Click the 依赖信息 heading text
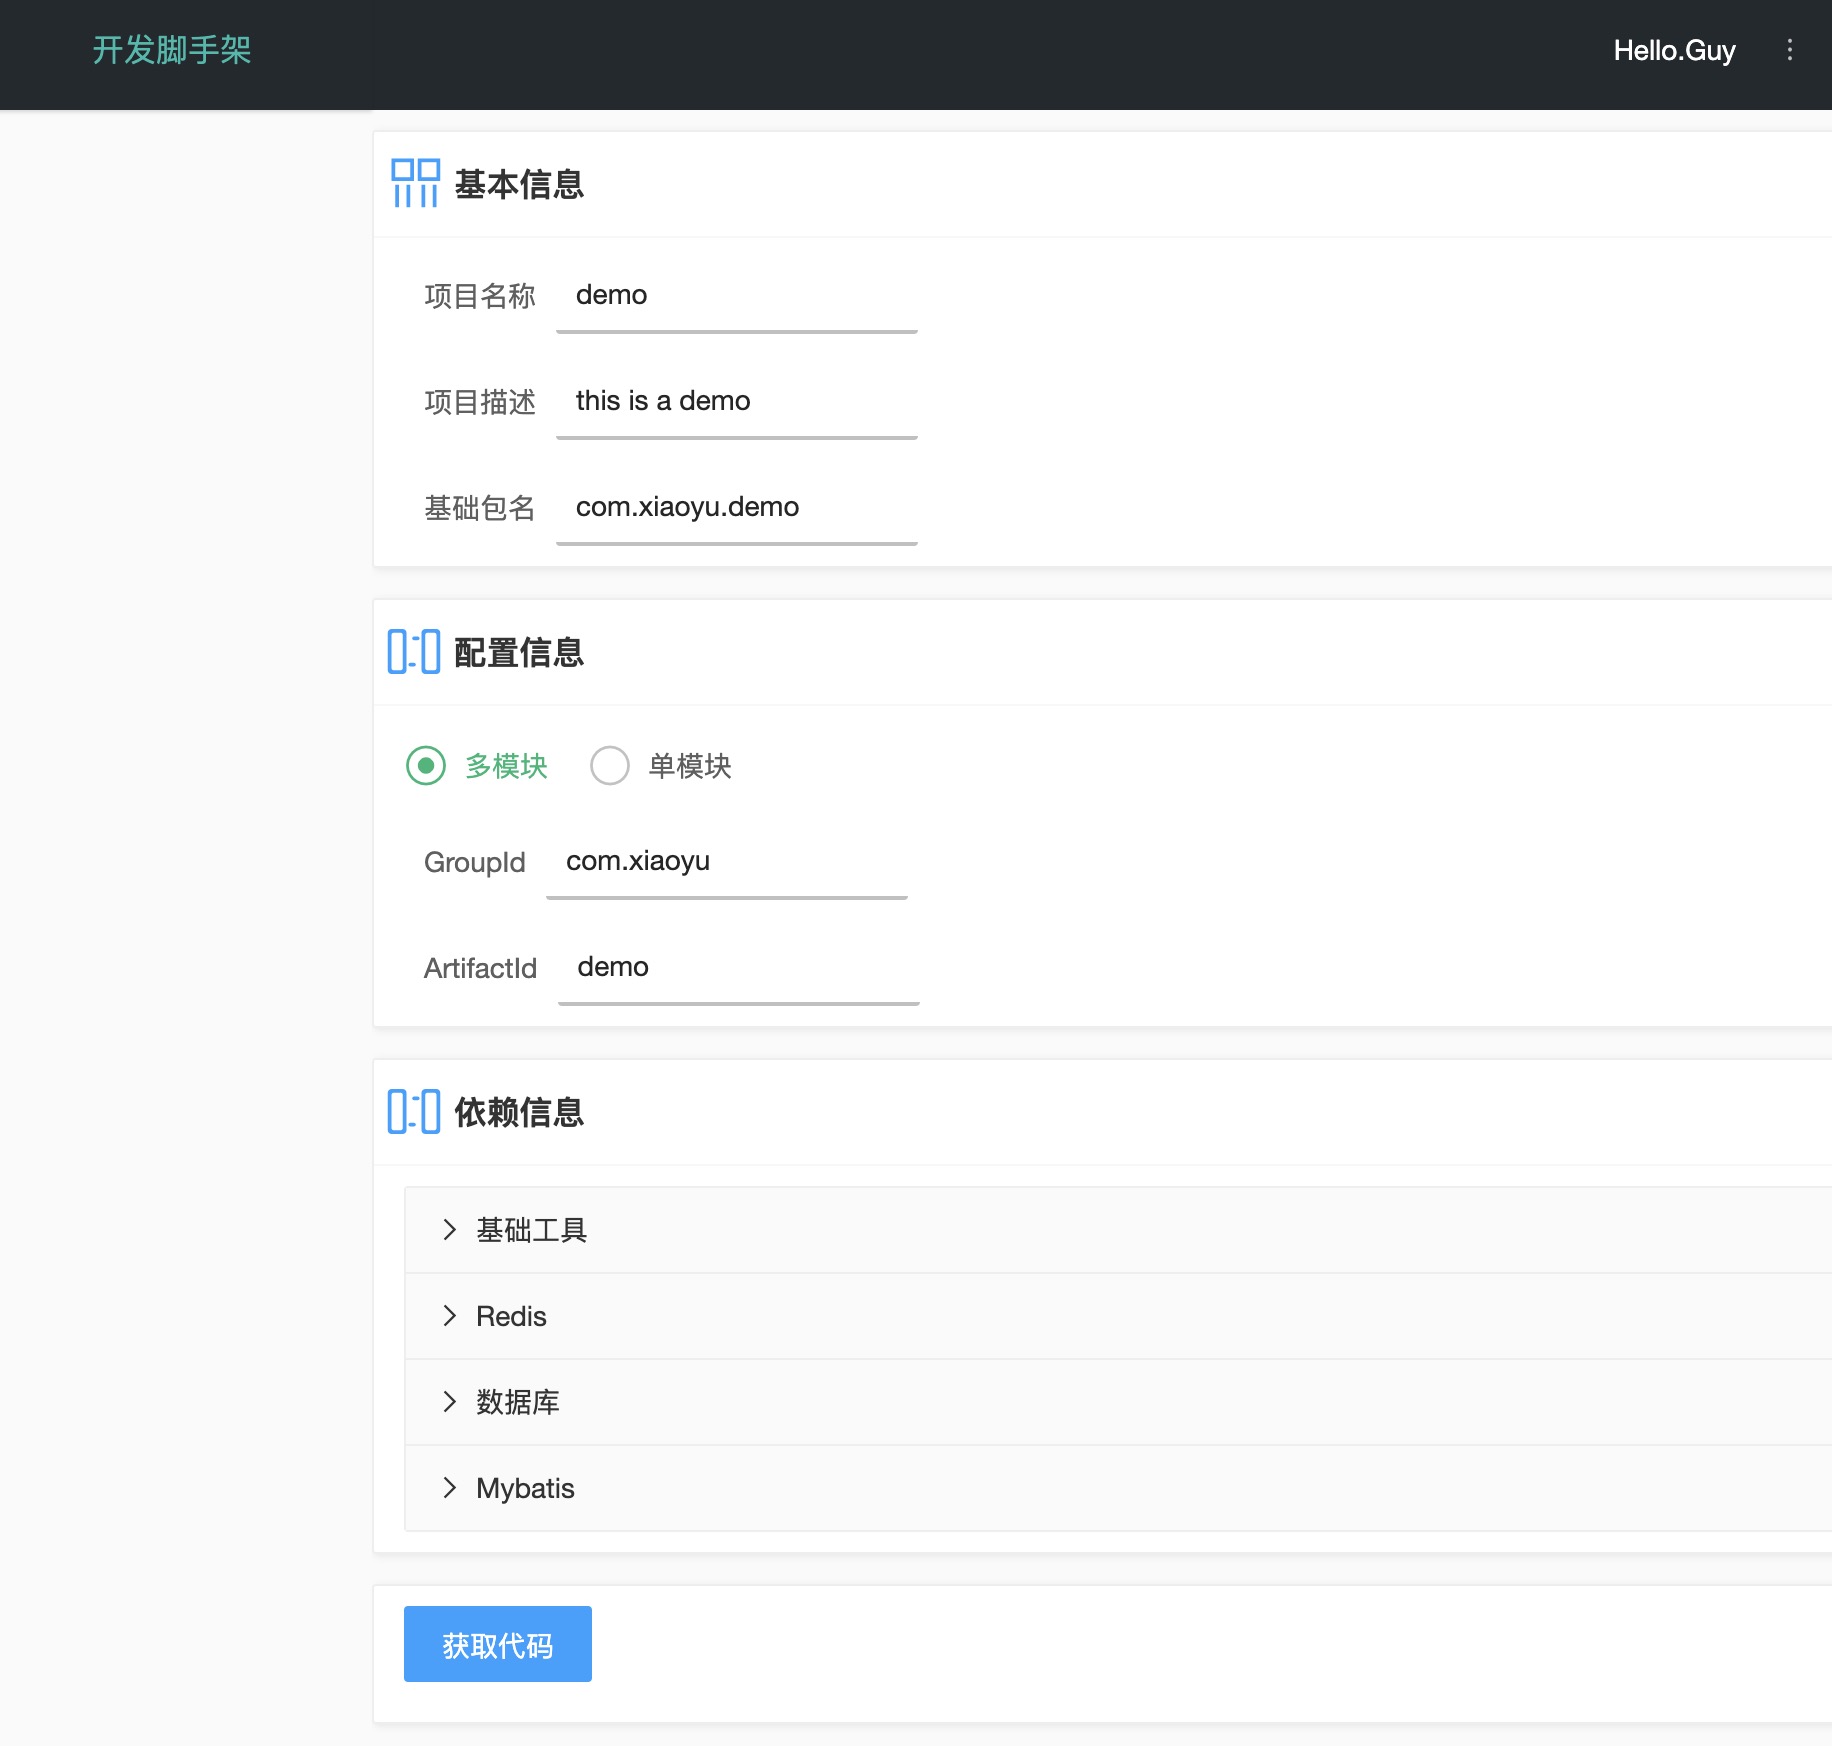Screen dimensions: 1832x1746 [519, 1113]
